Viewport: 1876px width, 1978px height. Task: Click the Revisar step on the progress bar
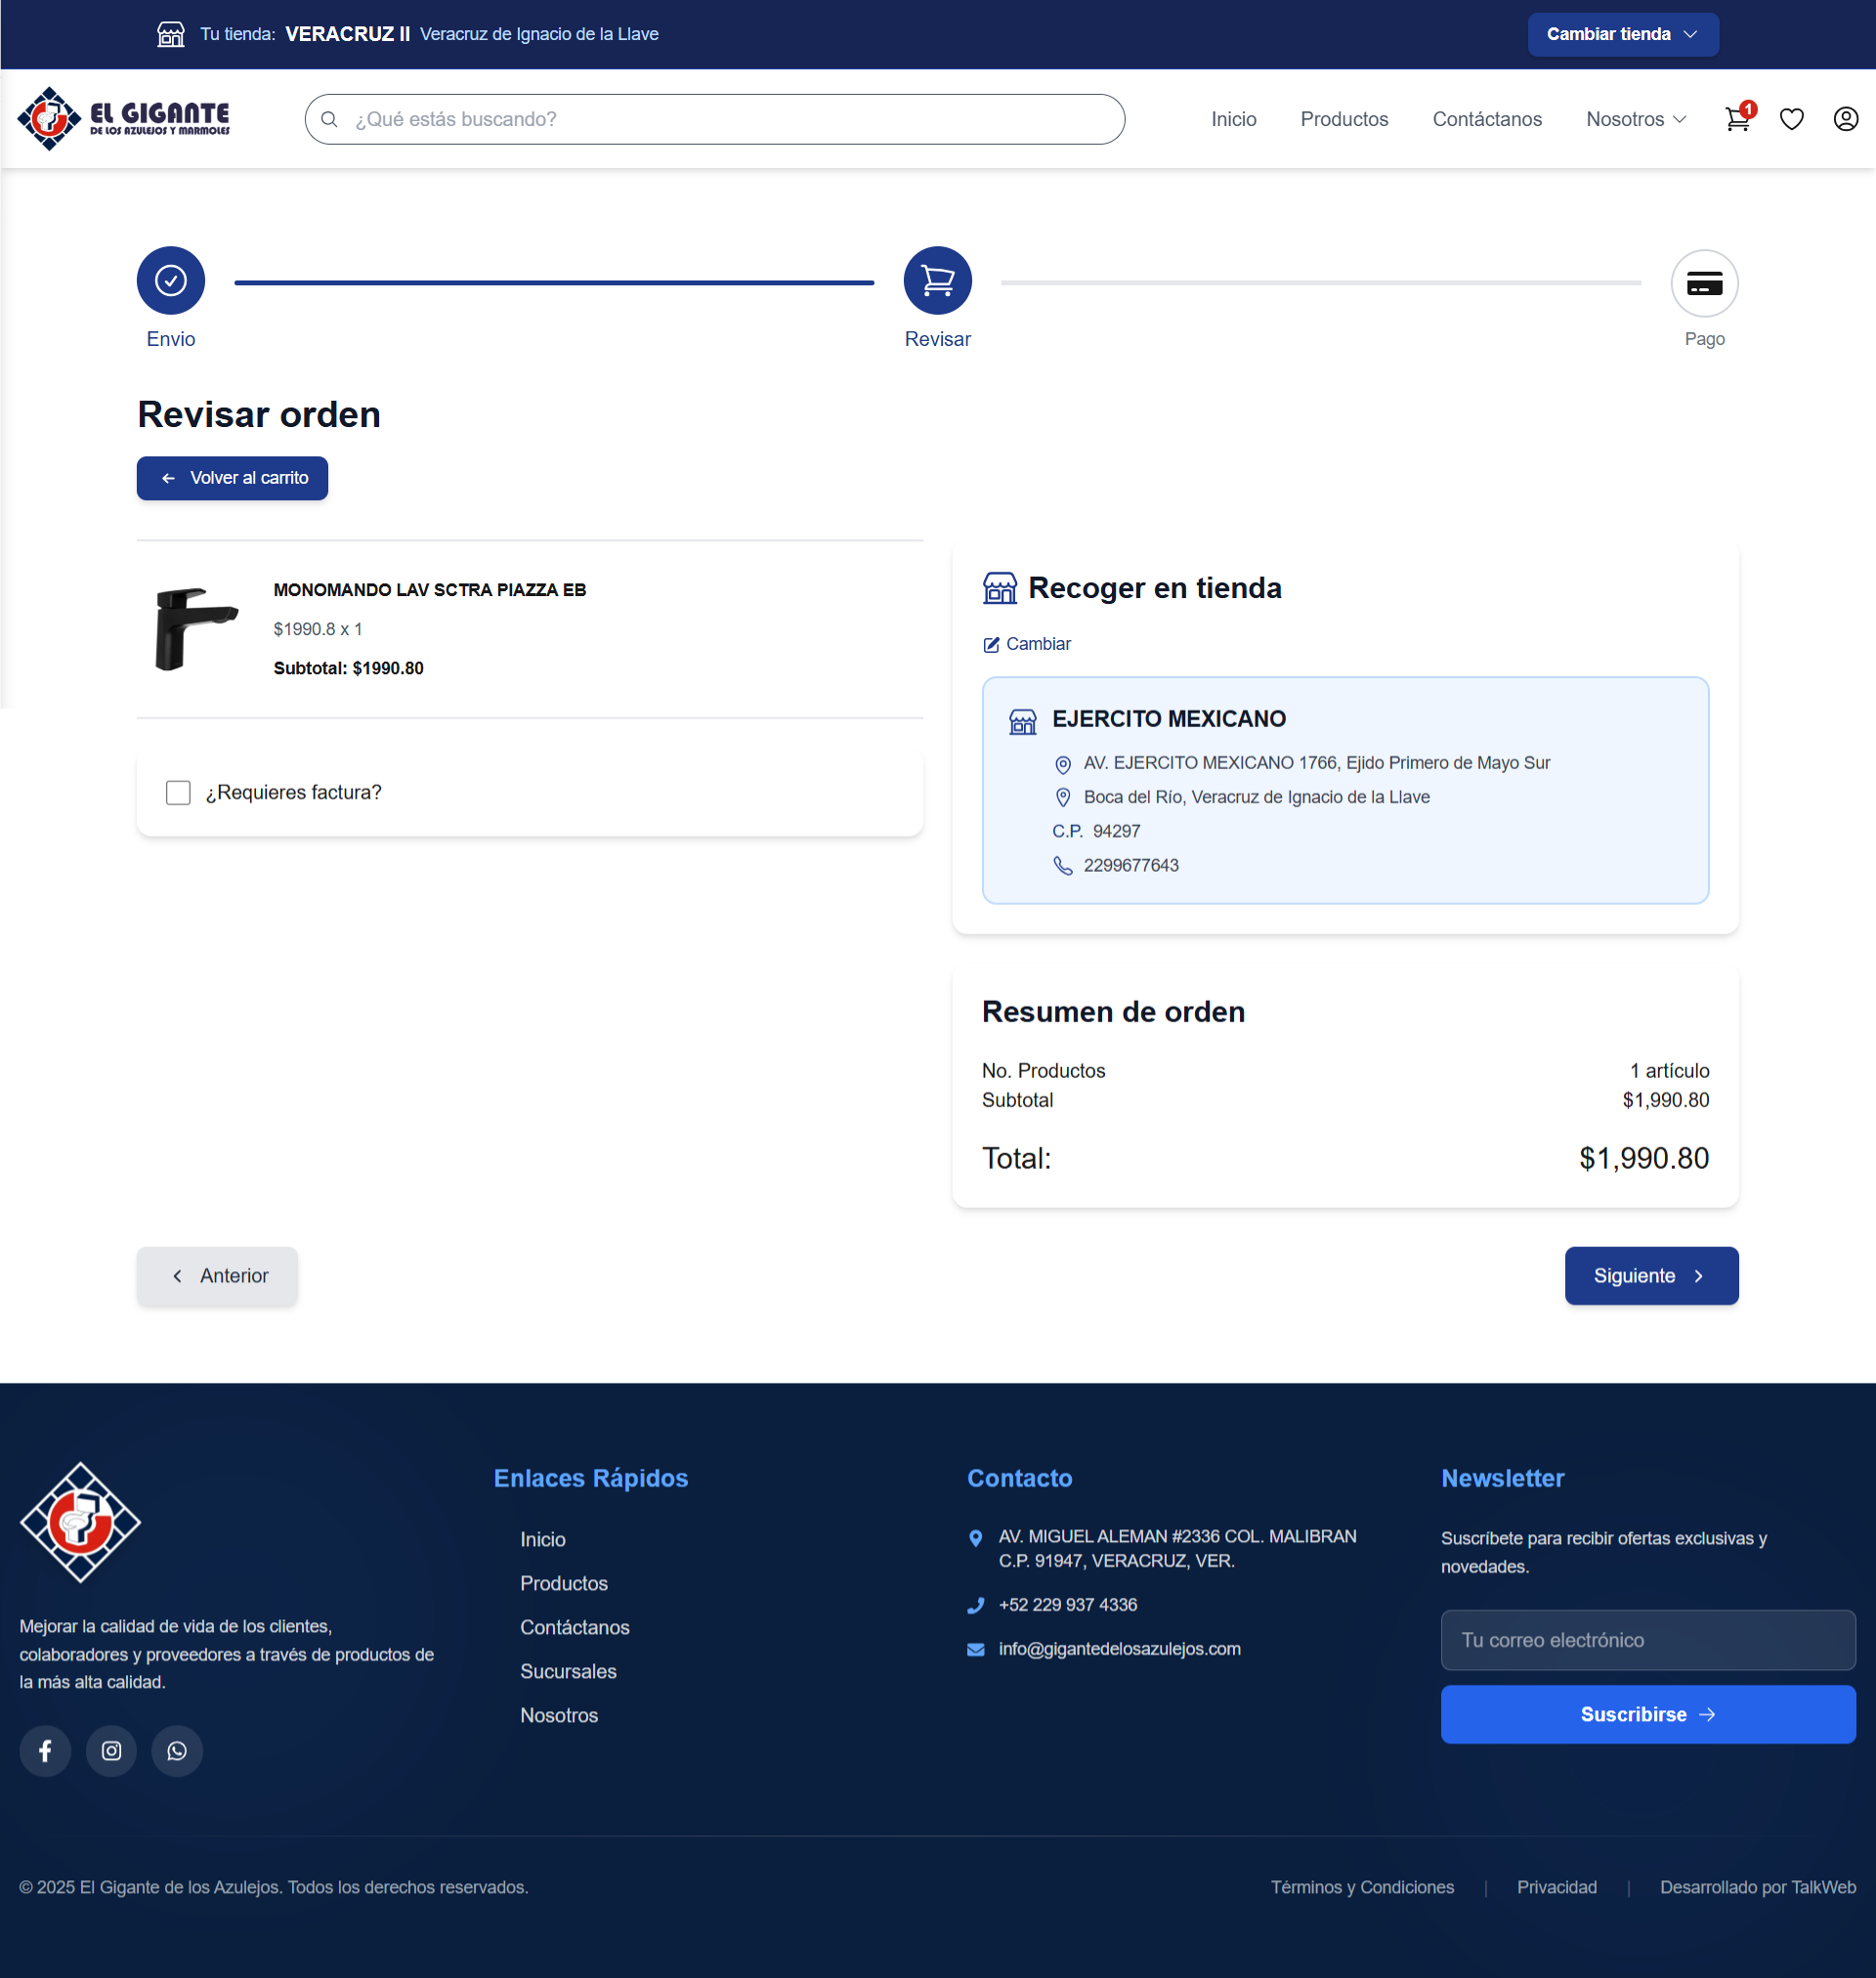(936, 280)
